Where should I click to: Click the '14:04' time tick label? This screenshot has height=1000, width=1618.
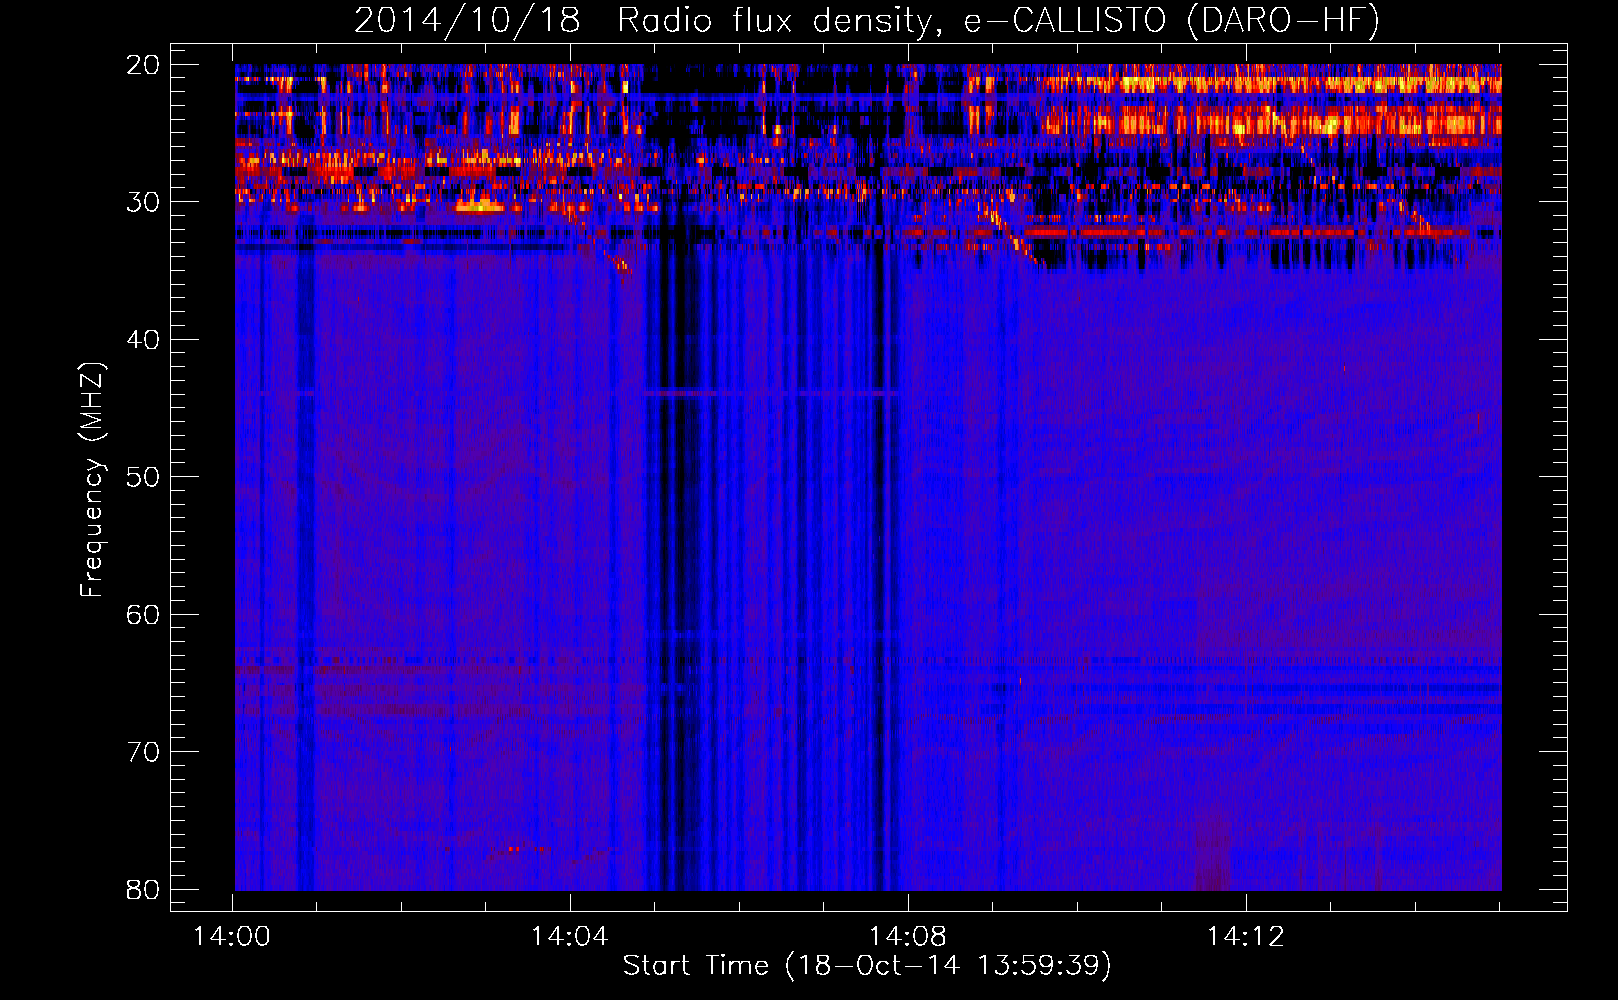tap(570, 937)
